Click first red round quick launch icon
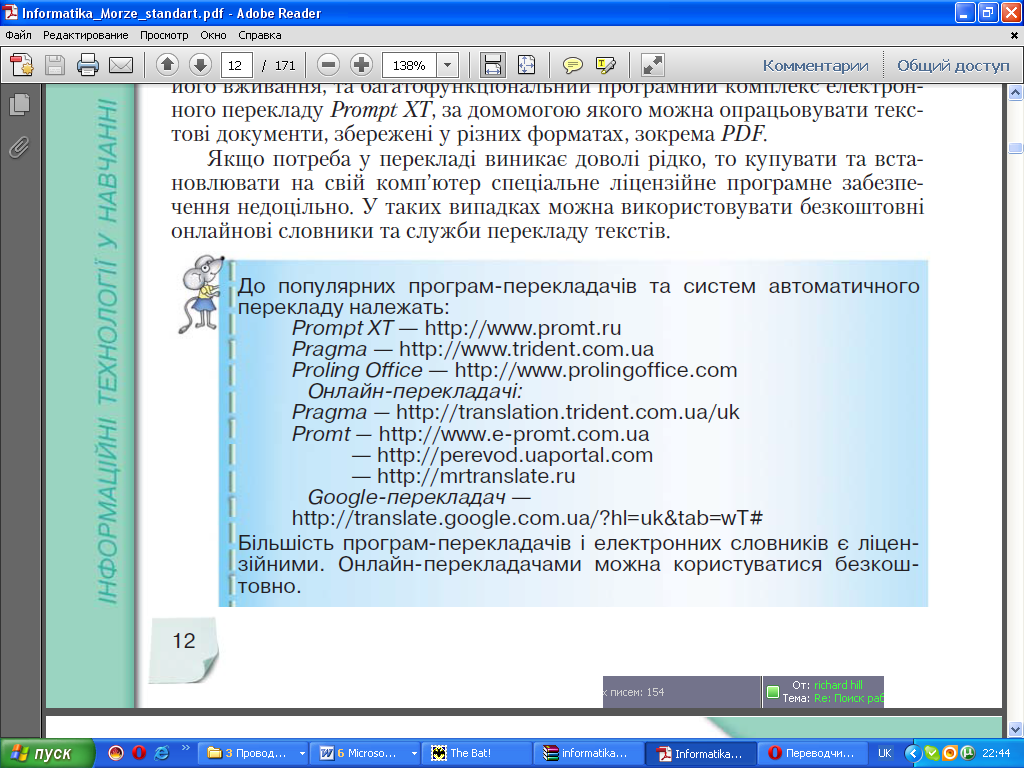The width and height of the screenshot is (1024, 768). [x=116, y=753]
